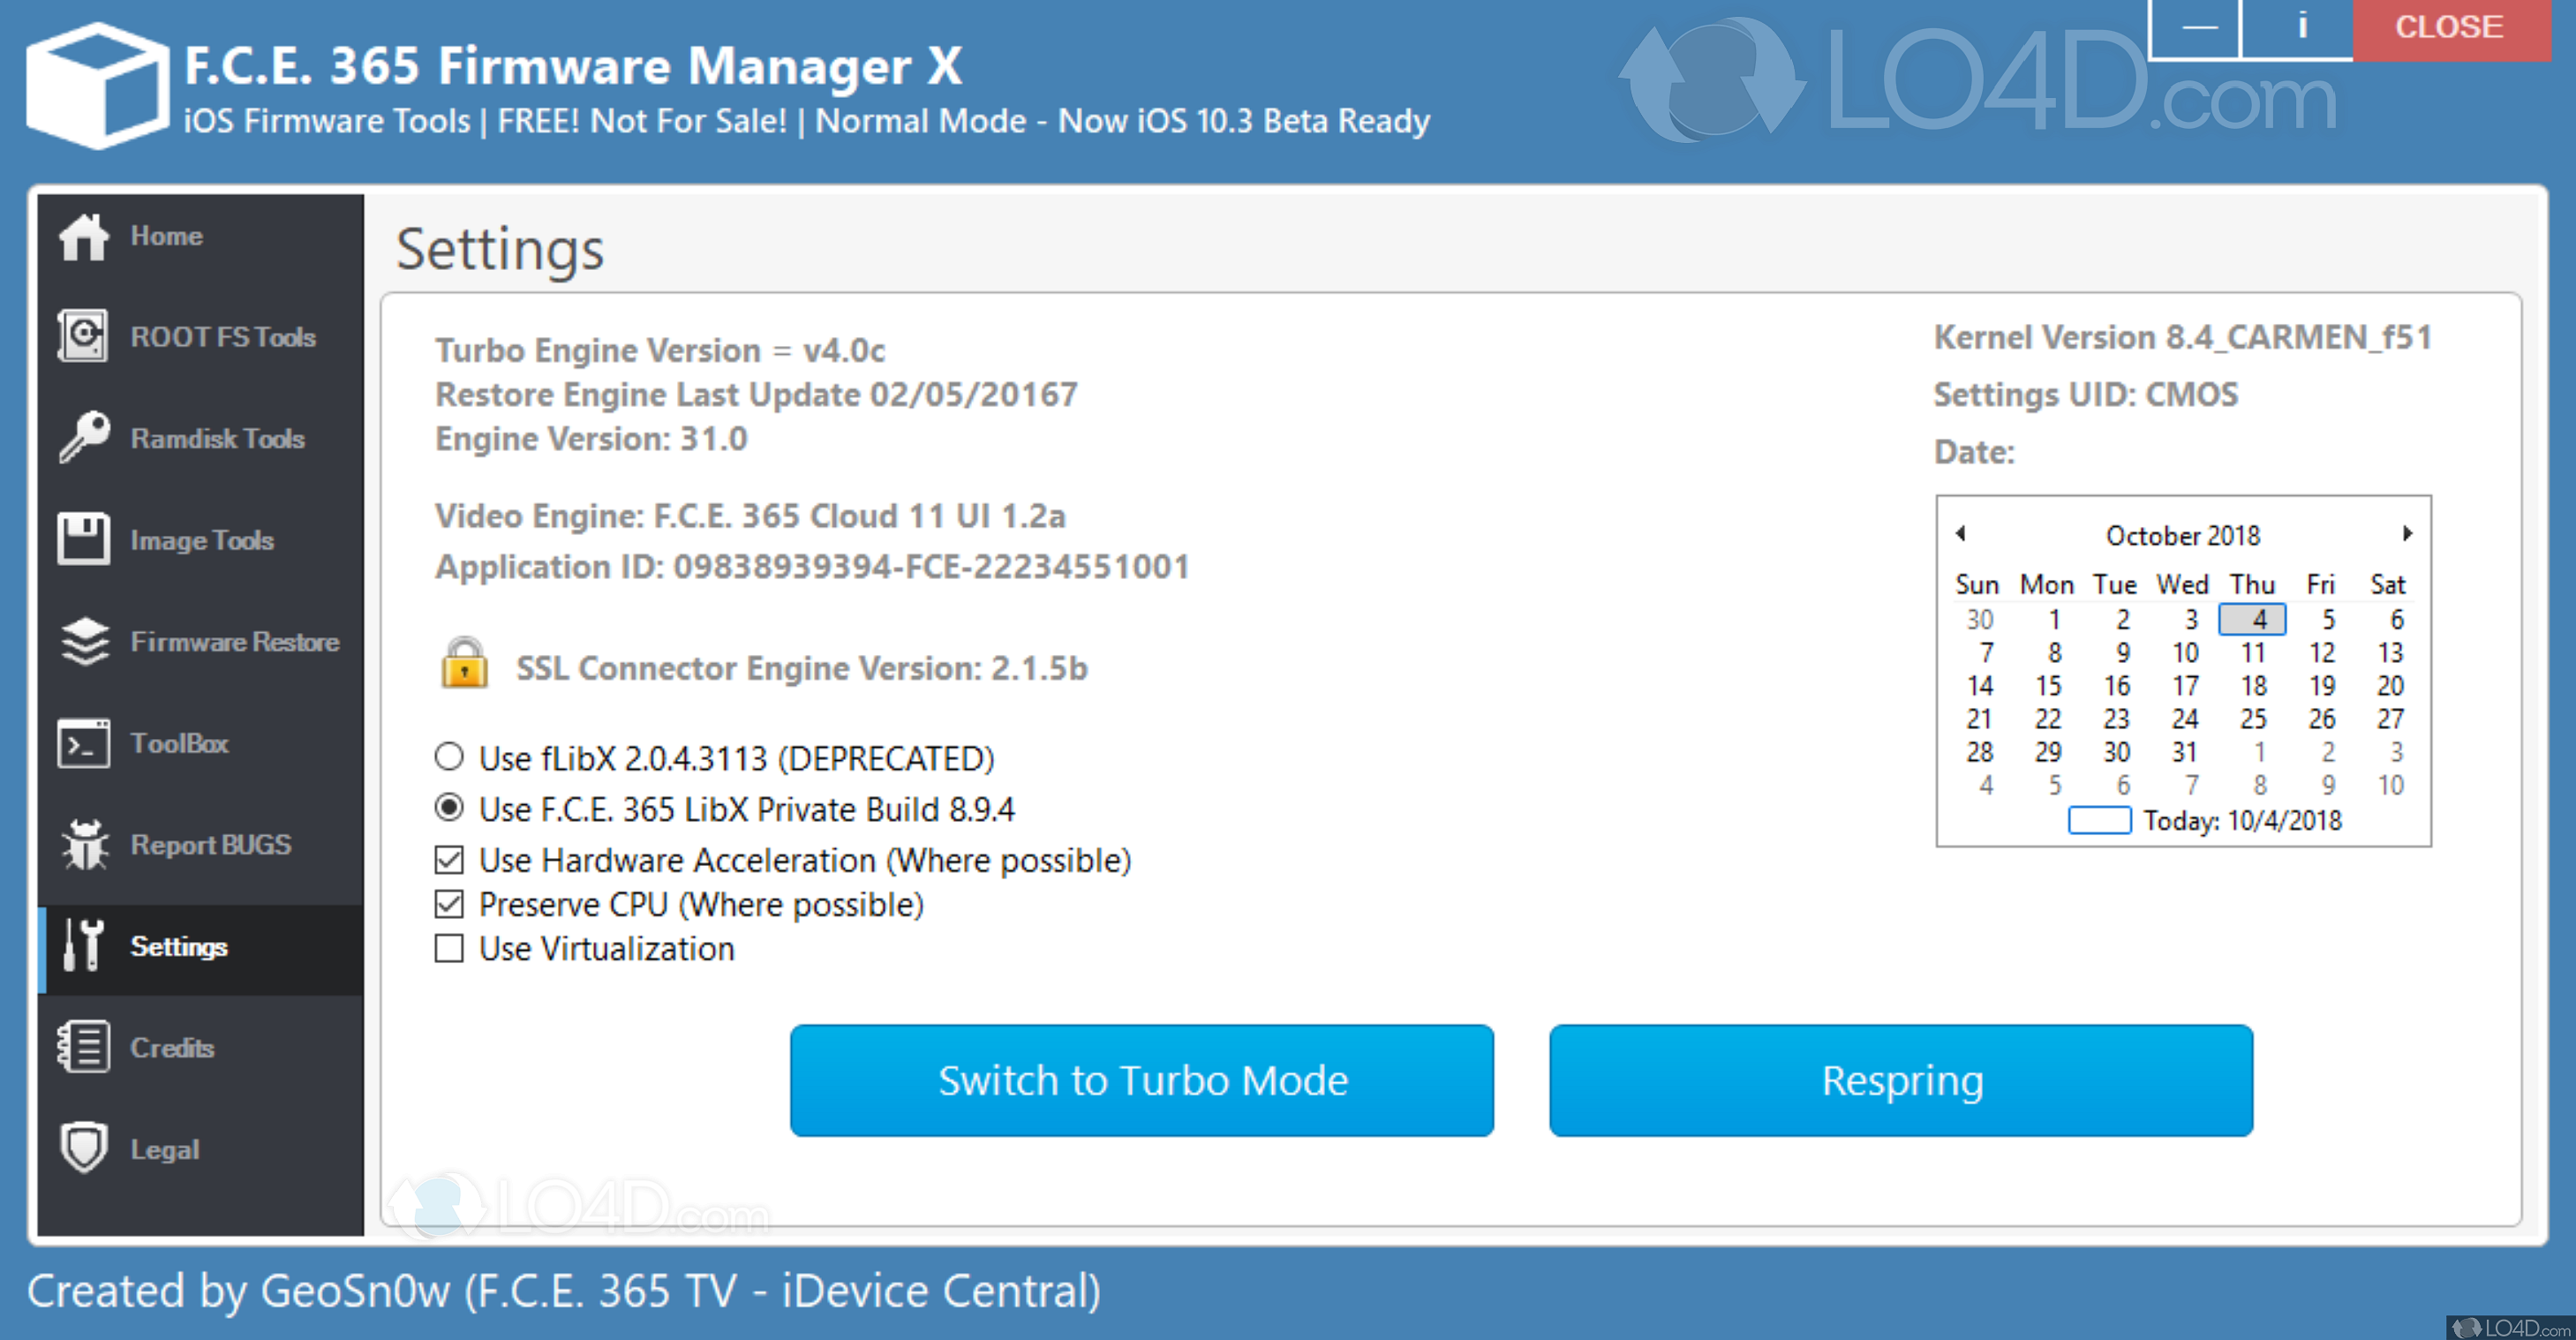Screen dimensions: 2576x1340
Task: Advance calendar to next month
Action: point(2408,533)
